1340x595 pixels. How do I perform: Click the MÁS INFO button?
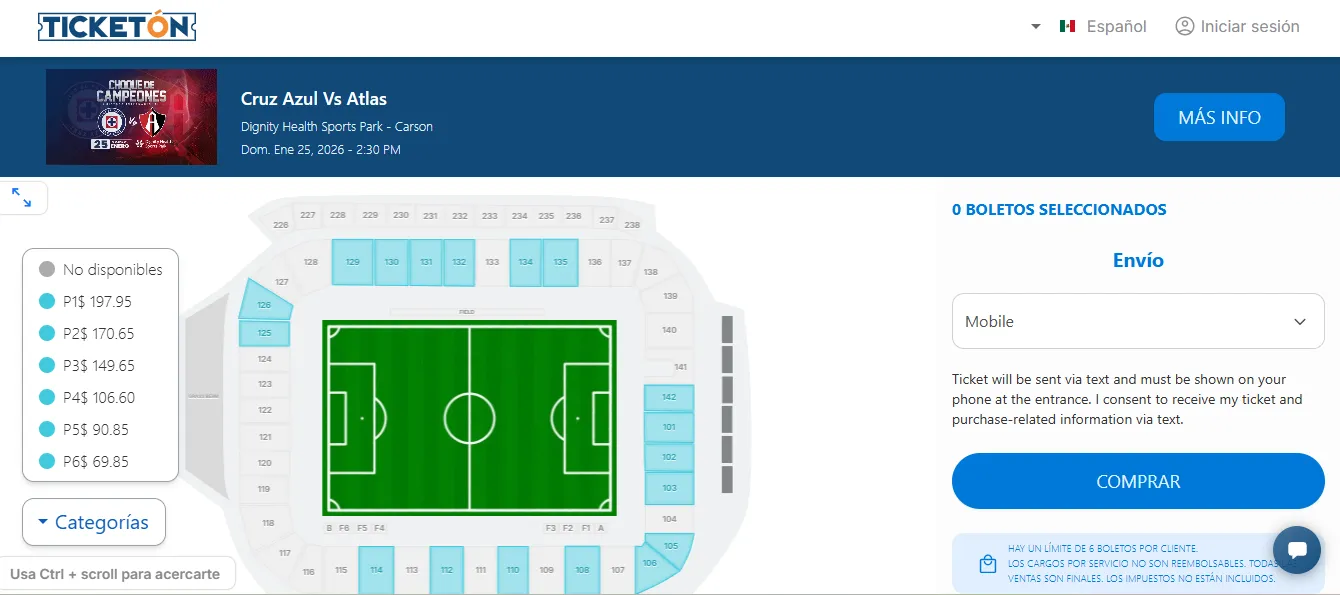point(1219,116)
